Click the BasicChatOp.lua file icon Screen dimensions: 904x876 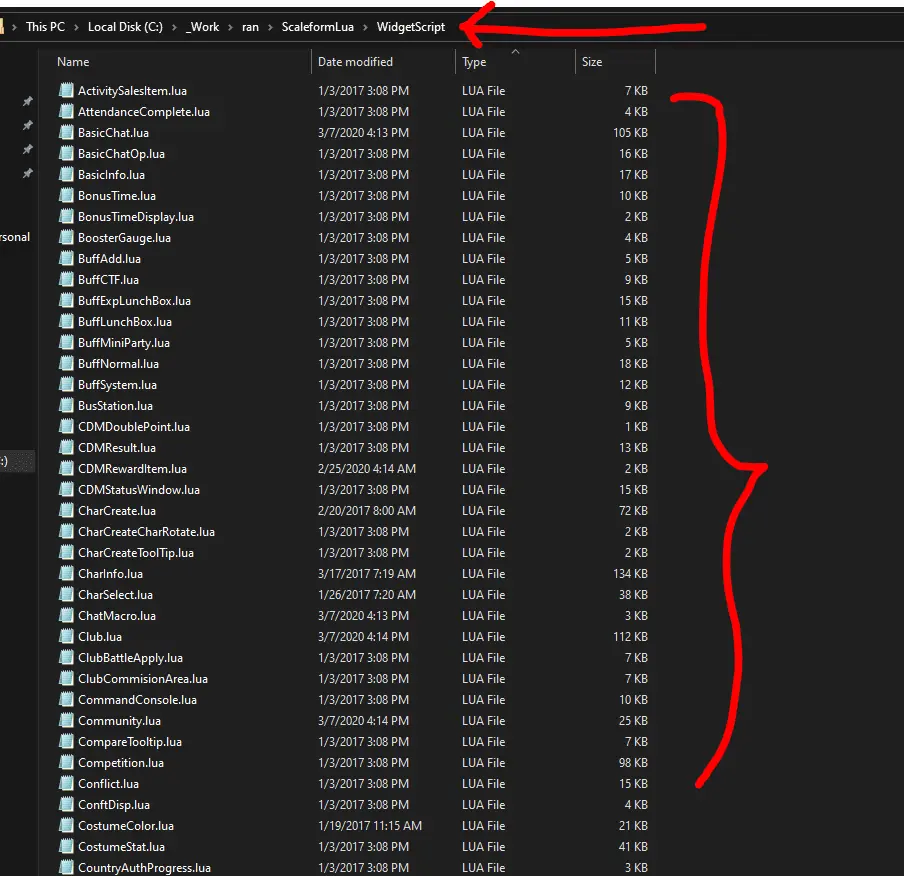click(x=67, y=153)
